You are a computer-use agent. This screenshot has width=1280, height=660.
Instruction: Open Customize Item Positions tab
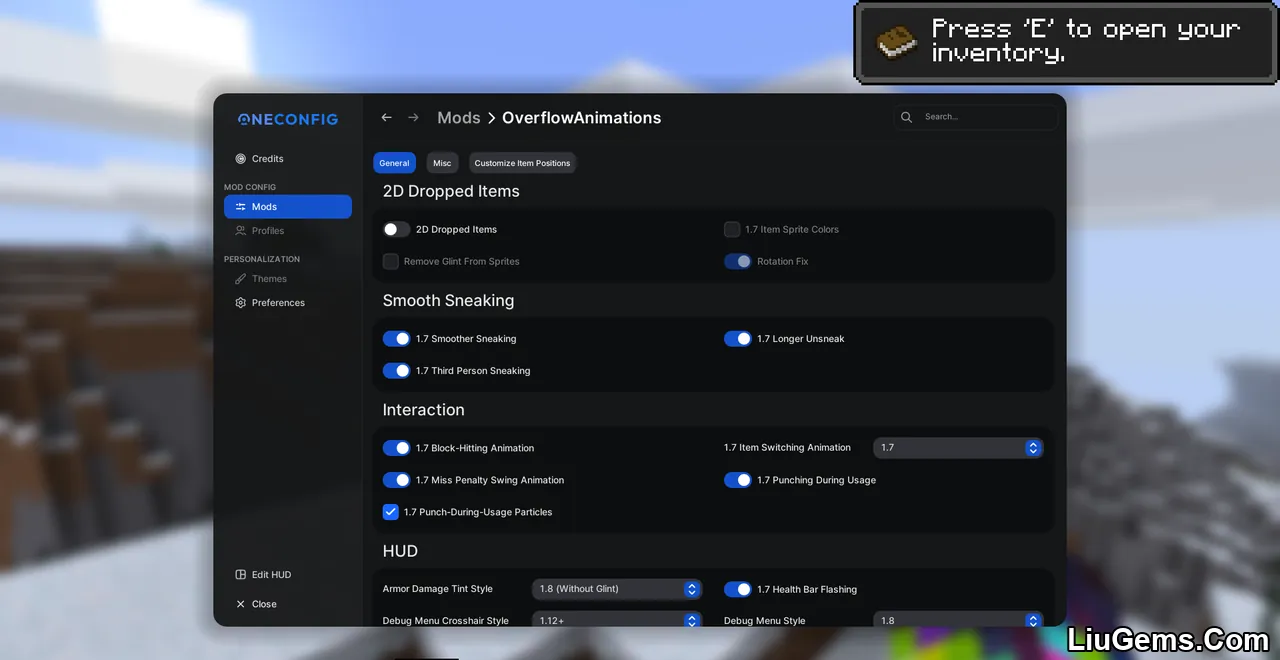coord(522,163)
